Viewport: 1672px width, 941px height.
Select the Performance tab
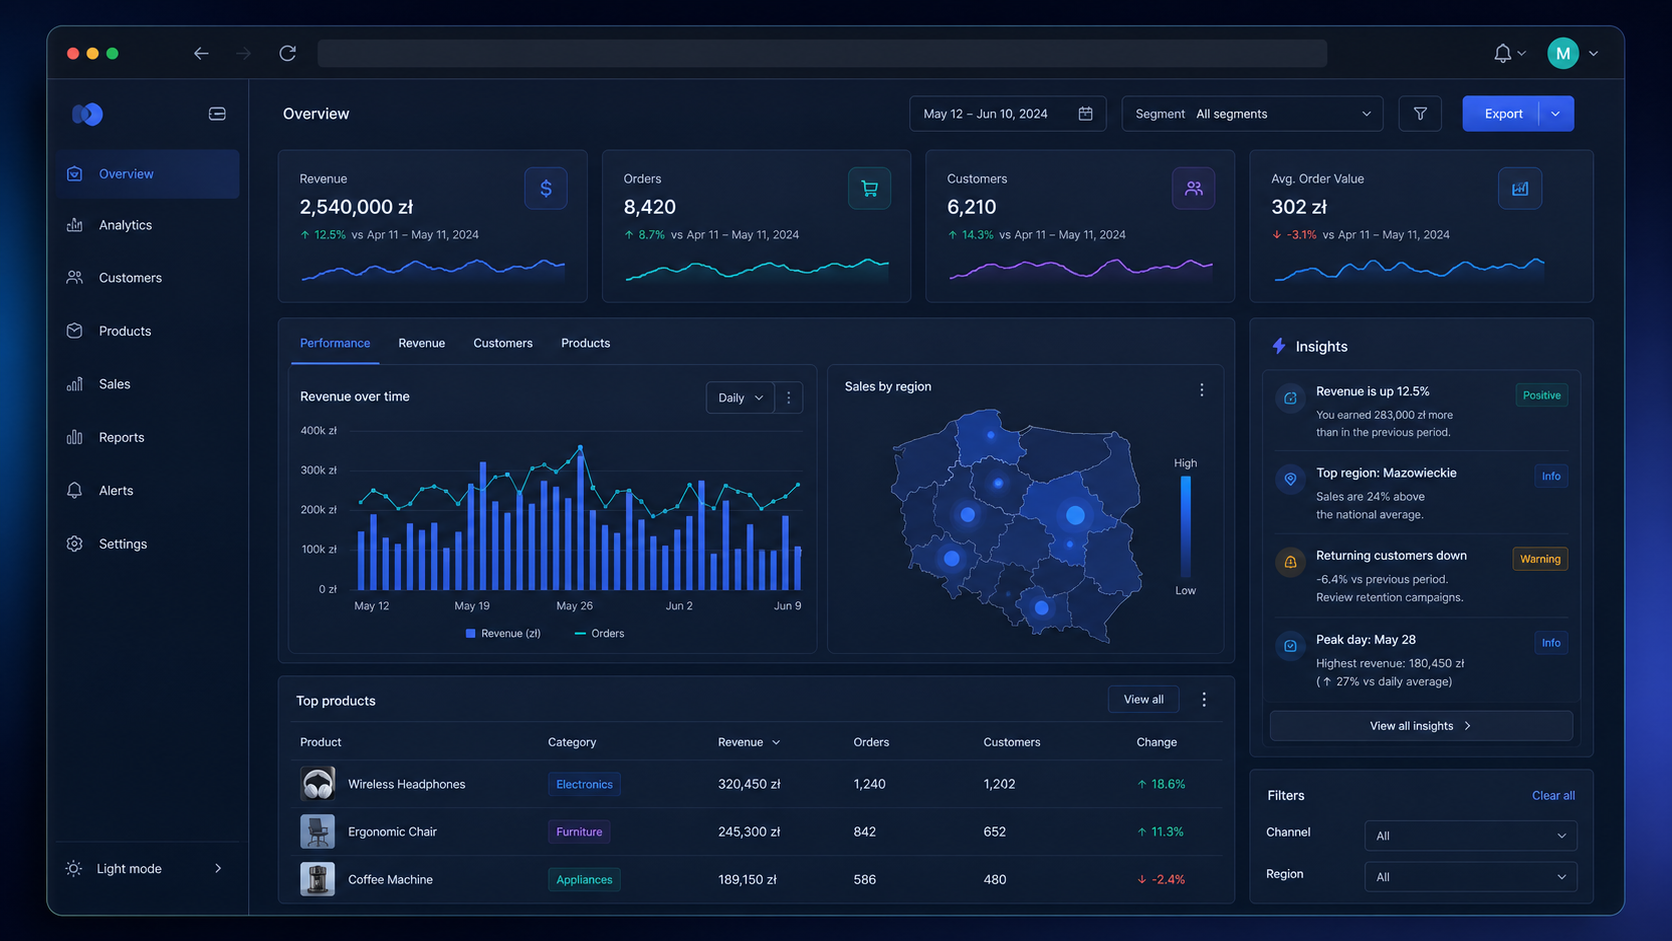(x=335, y=343)
